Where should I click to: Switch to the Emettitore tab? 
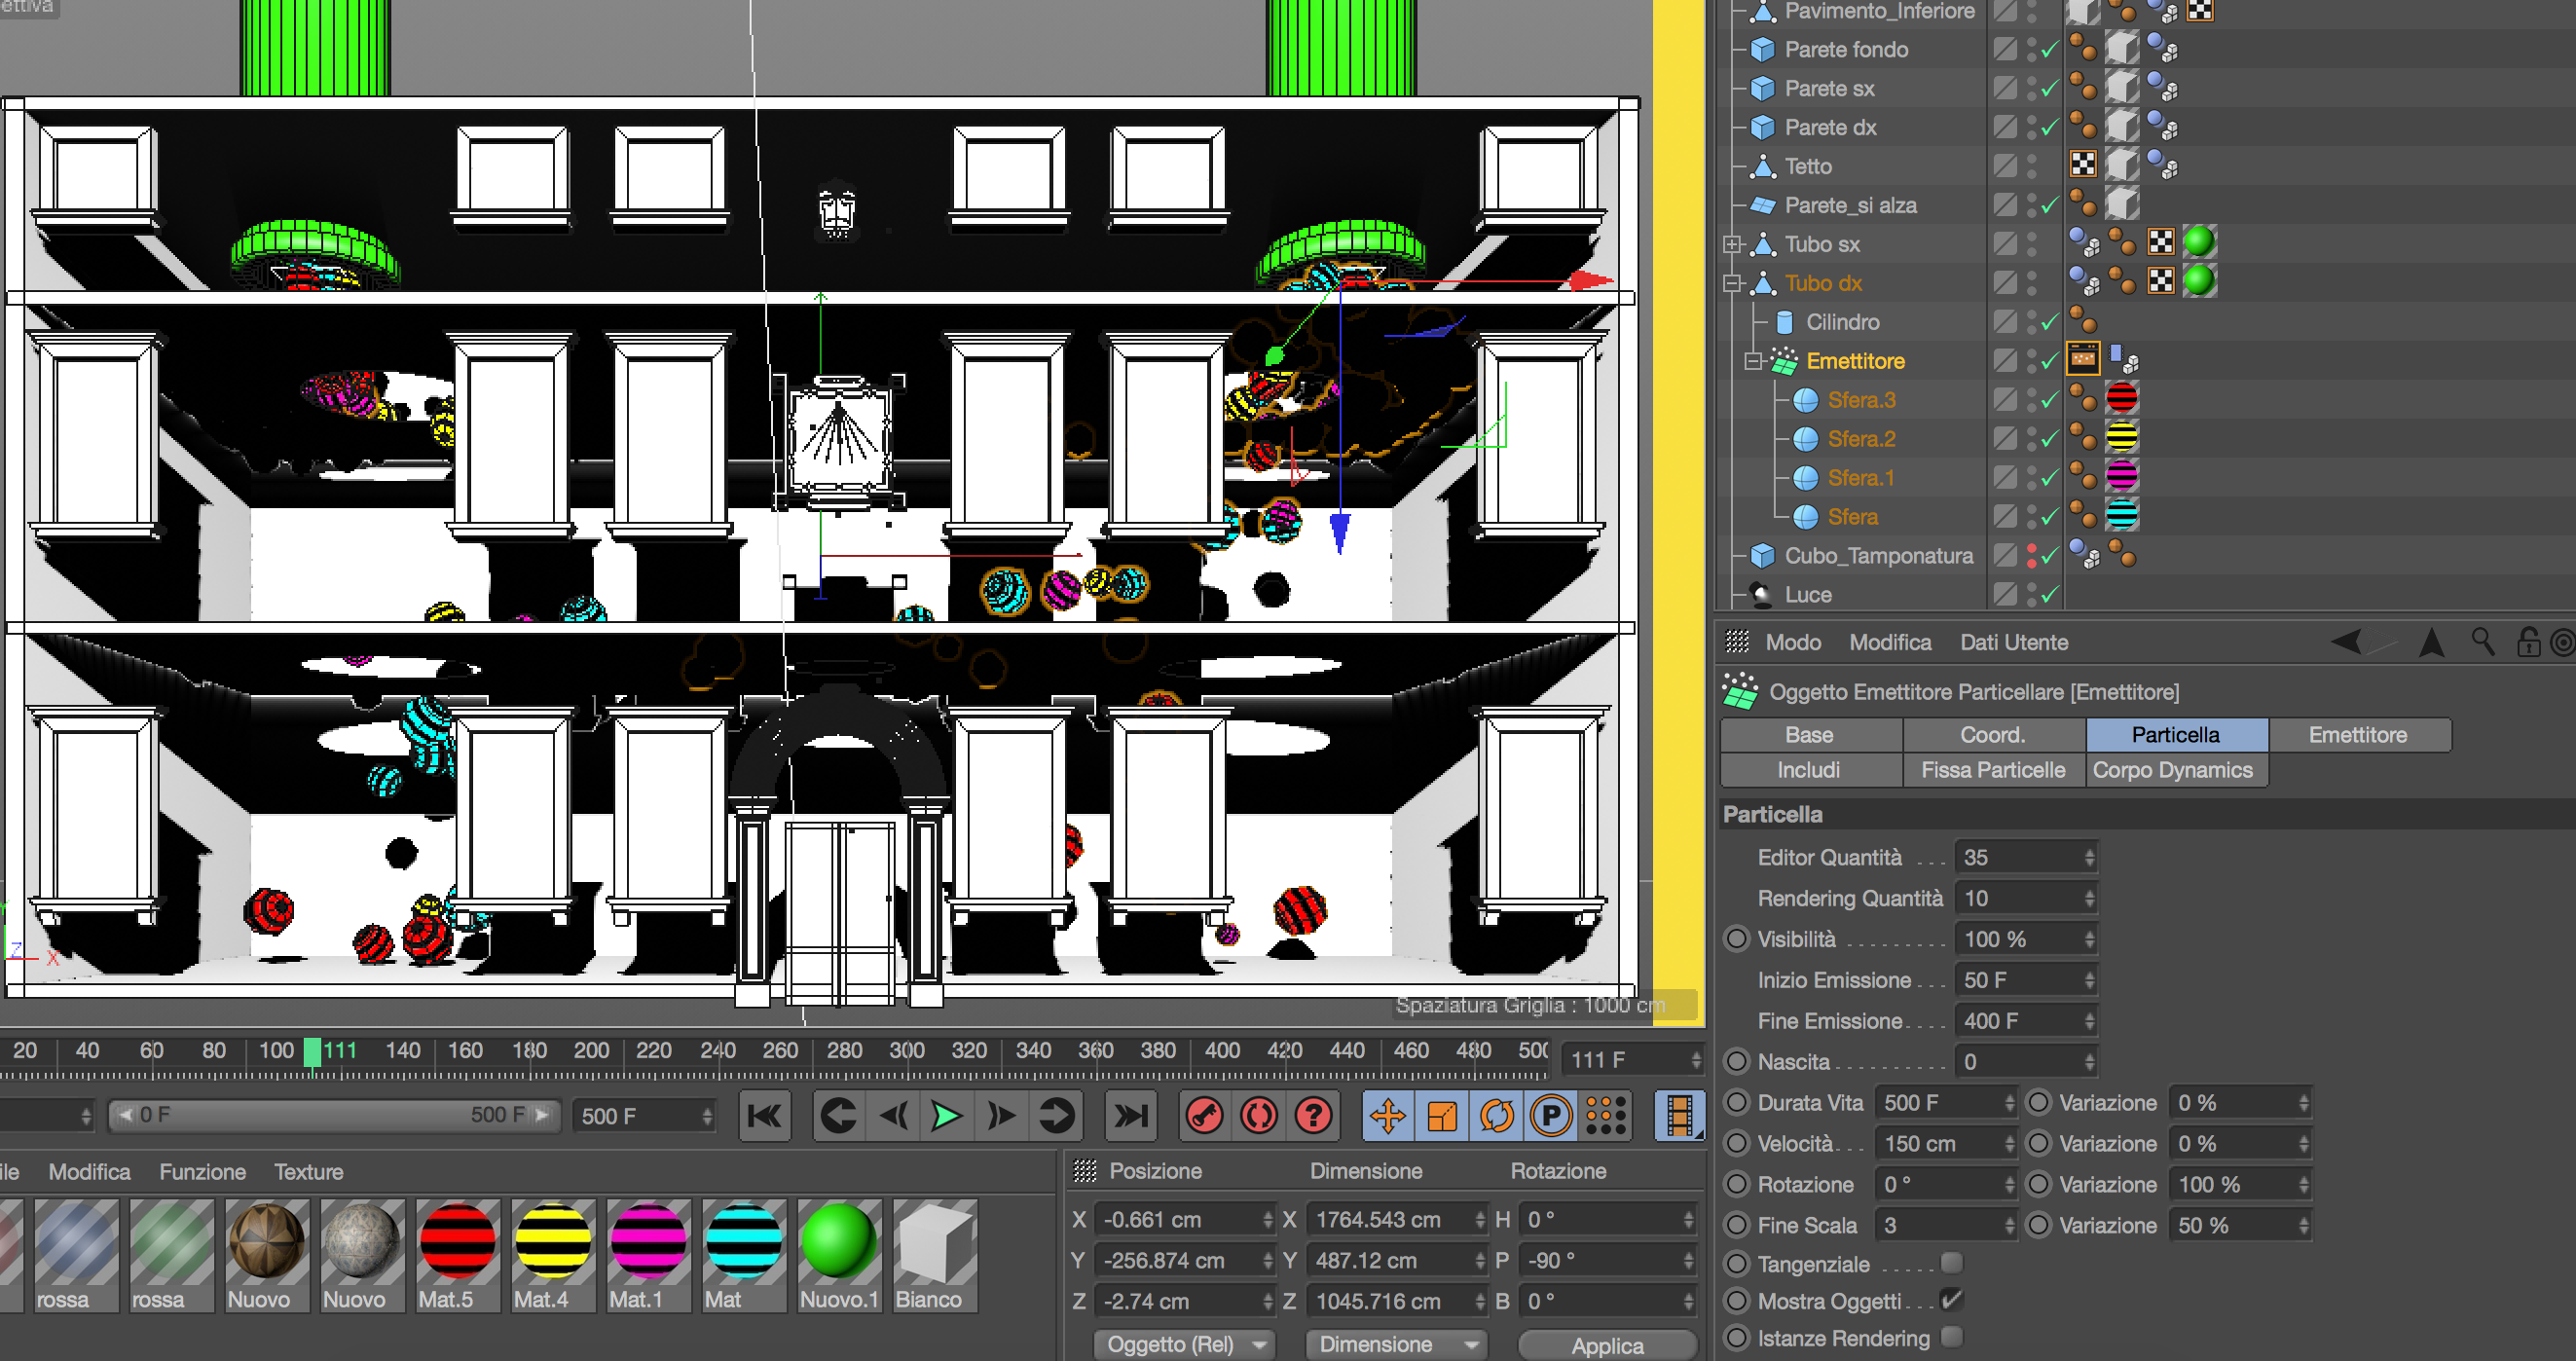(2357, 734)
